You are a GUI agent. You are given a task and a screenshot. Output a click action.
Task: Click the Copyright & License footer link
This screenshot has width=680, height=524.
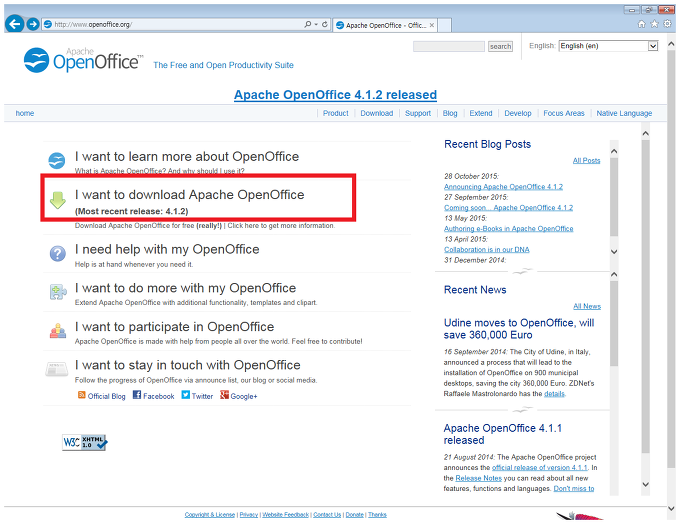pyautogui.click(x=209, y=514)
